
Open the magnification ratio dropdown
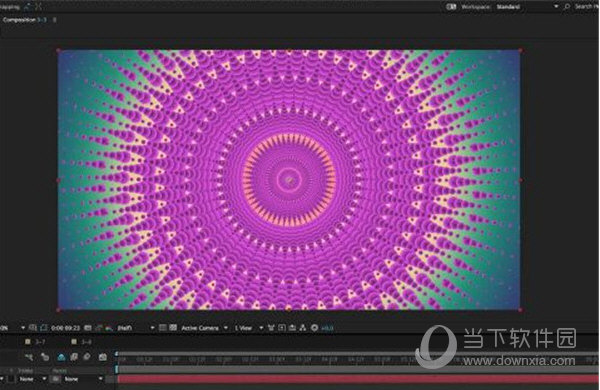click(12, 328)
